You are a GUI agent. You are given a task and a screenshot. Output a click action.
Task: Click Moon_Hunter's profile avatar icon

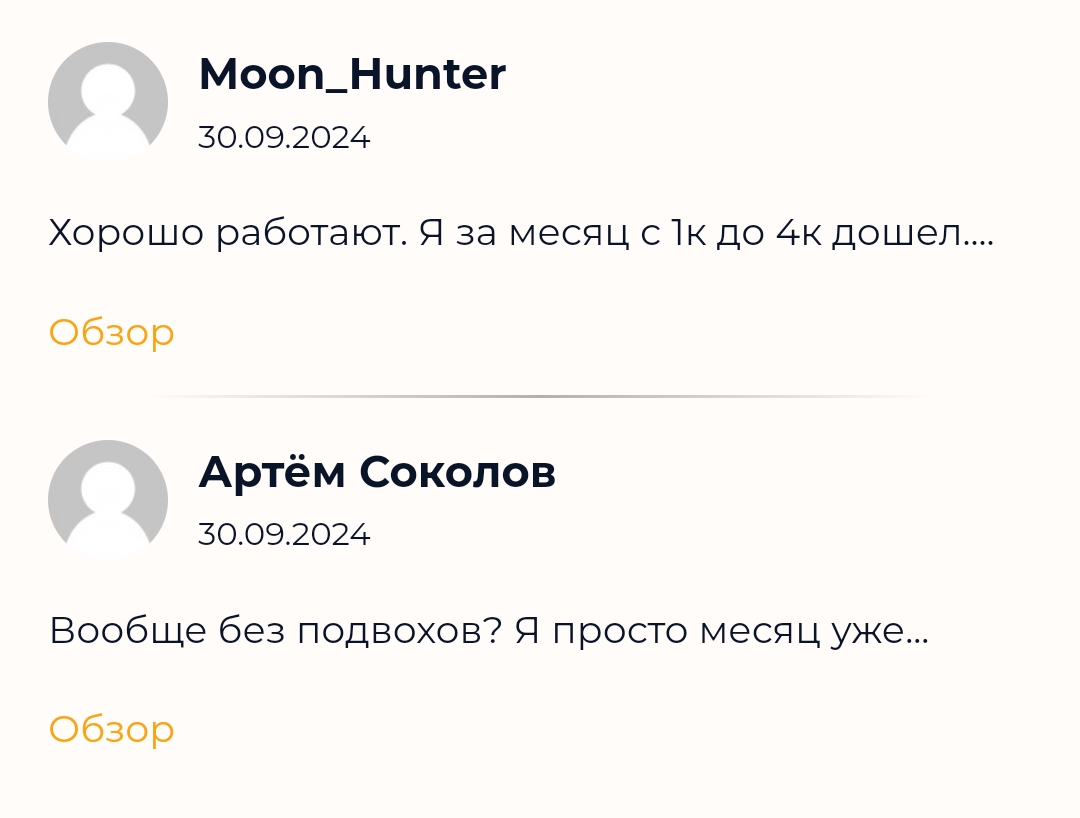click(108, 101)
